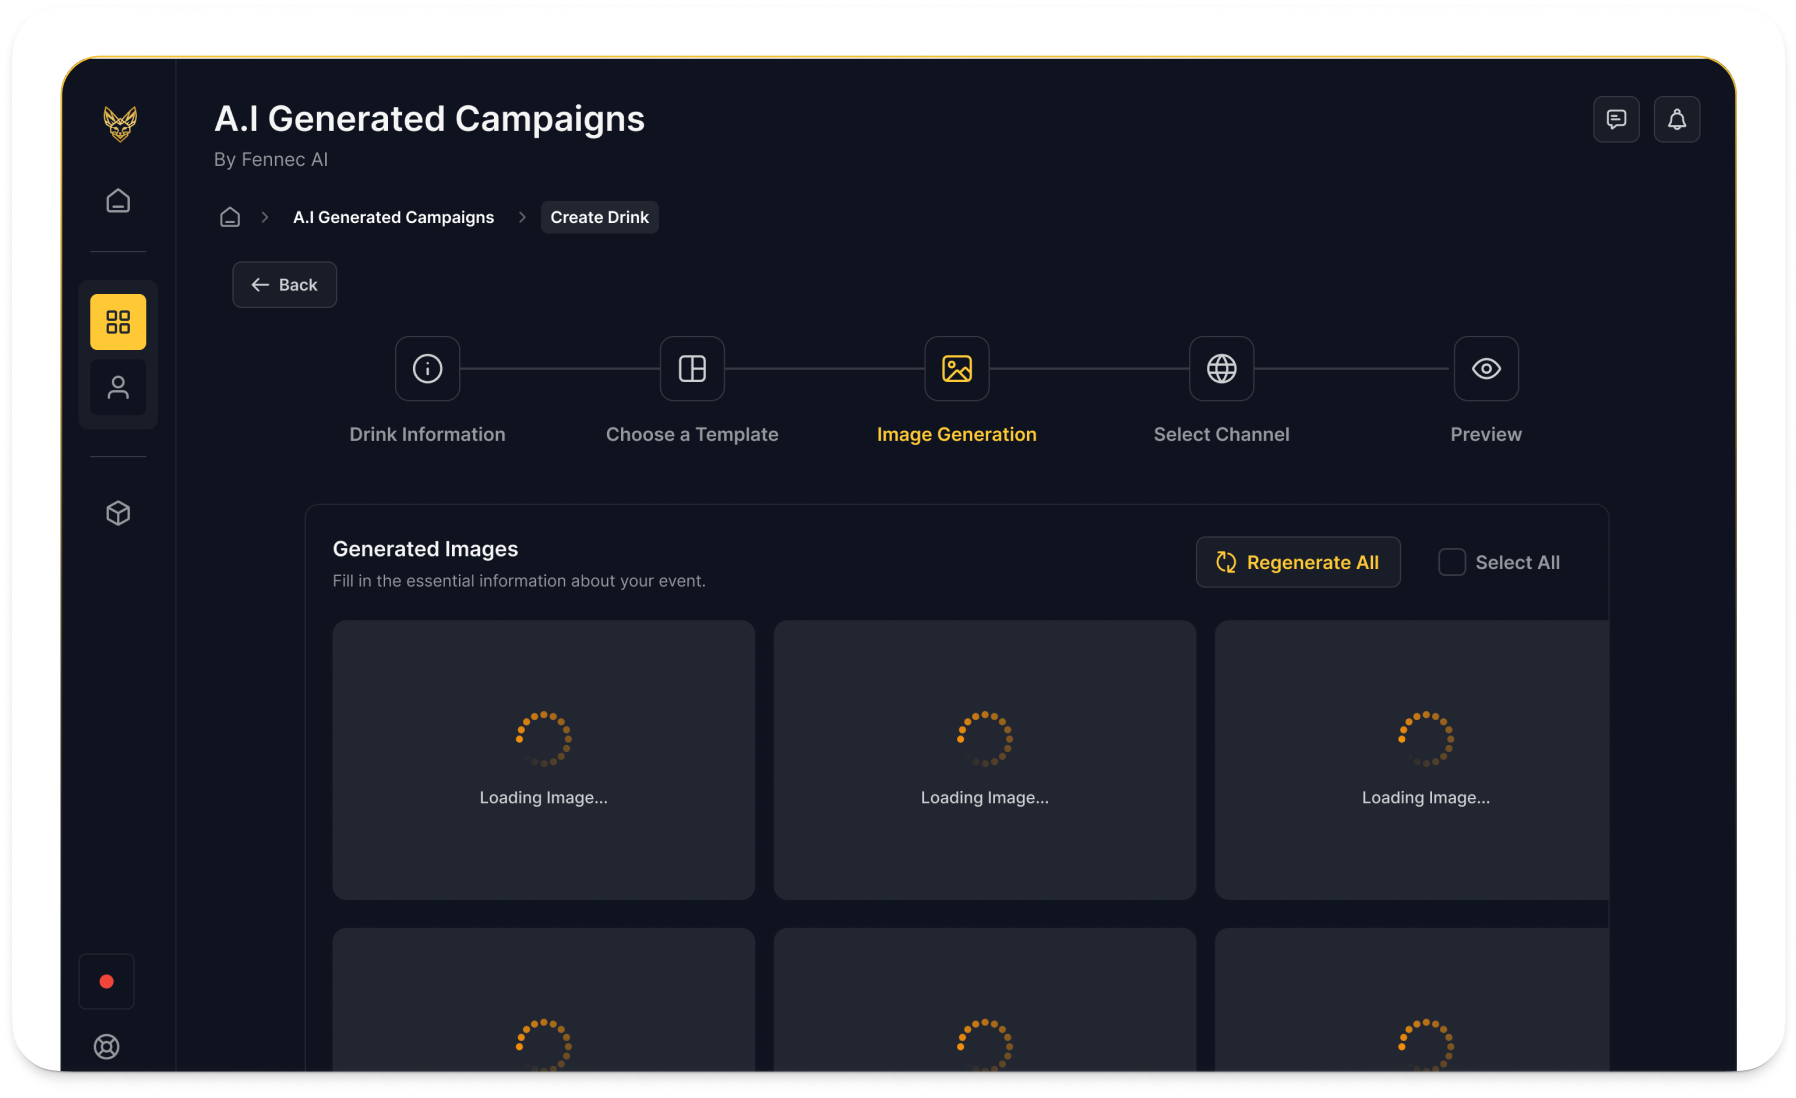Viewport: 1796px width, 1098px height.
Task: Click the Choose a Template step icon
Action: (x=692, y=369)
